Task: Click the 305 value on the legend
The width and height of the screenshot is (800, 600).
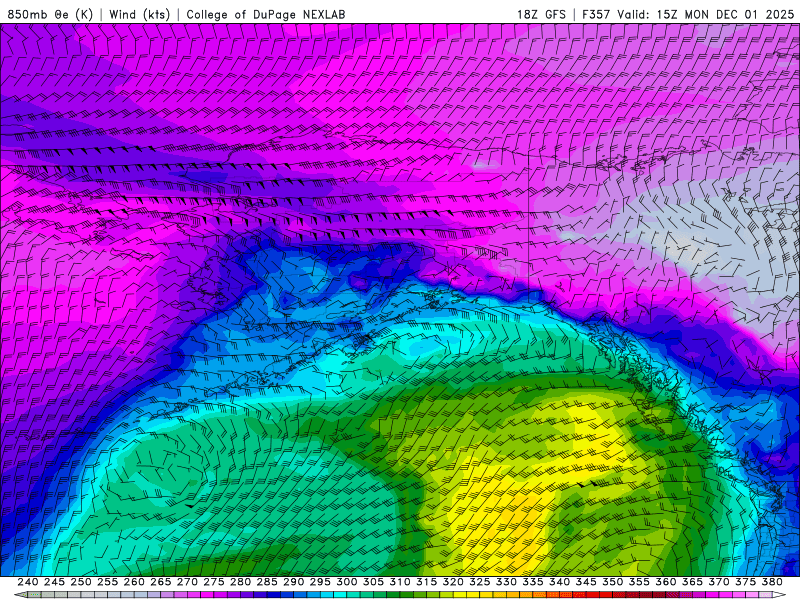Action: [373, 582]
